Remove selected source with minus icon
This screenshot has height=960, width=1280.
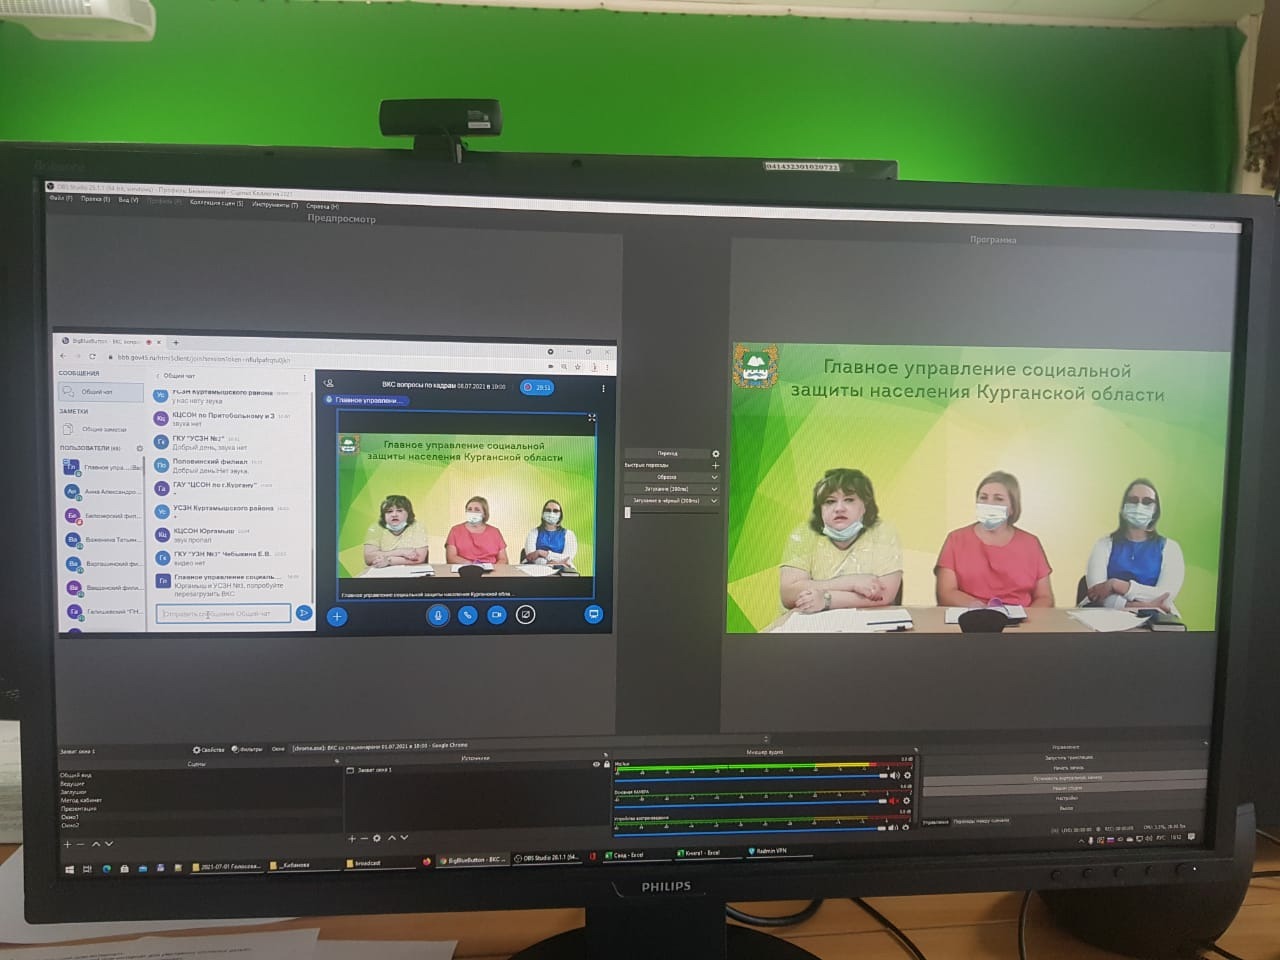point(364,839)
